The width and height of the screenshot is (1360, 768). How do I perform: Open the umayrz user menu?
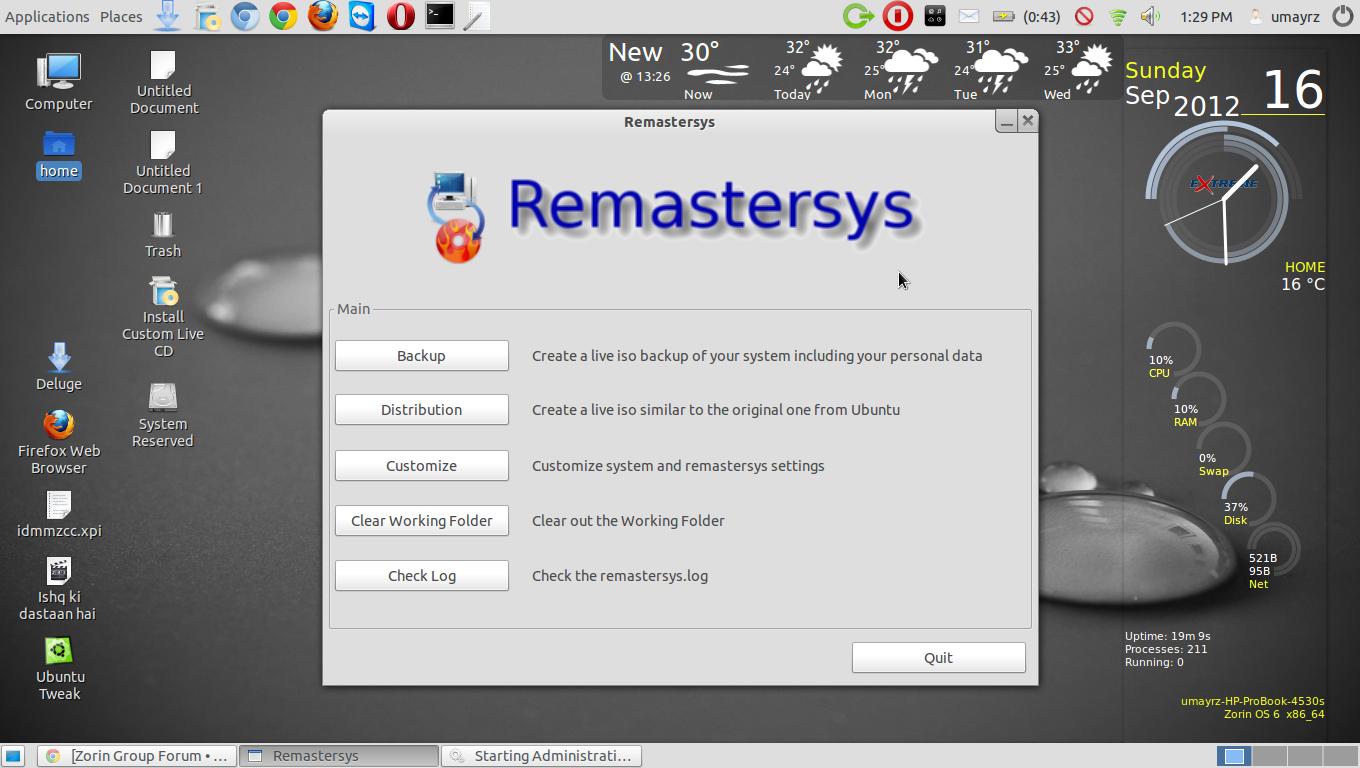pyautogui.click(x=1284, y=16)
